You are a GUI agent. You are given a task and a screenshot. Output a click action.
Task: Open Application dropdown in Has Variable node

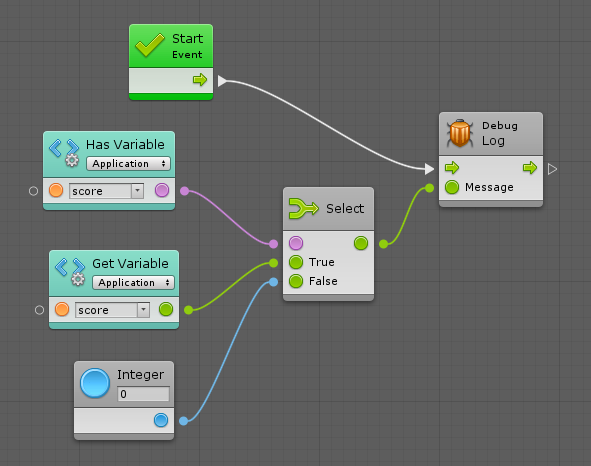click(128, 164)
